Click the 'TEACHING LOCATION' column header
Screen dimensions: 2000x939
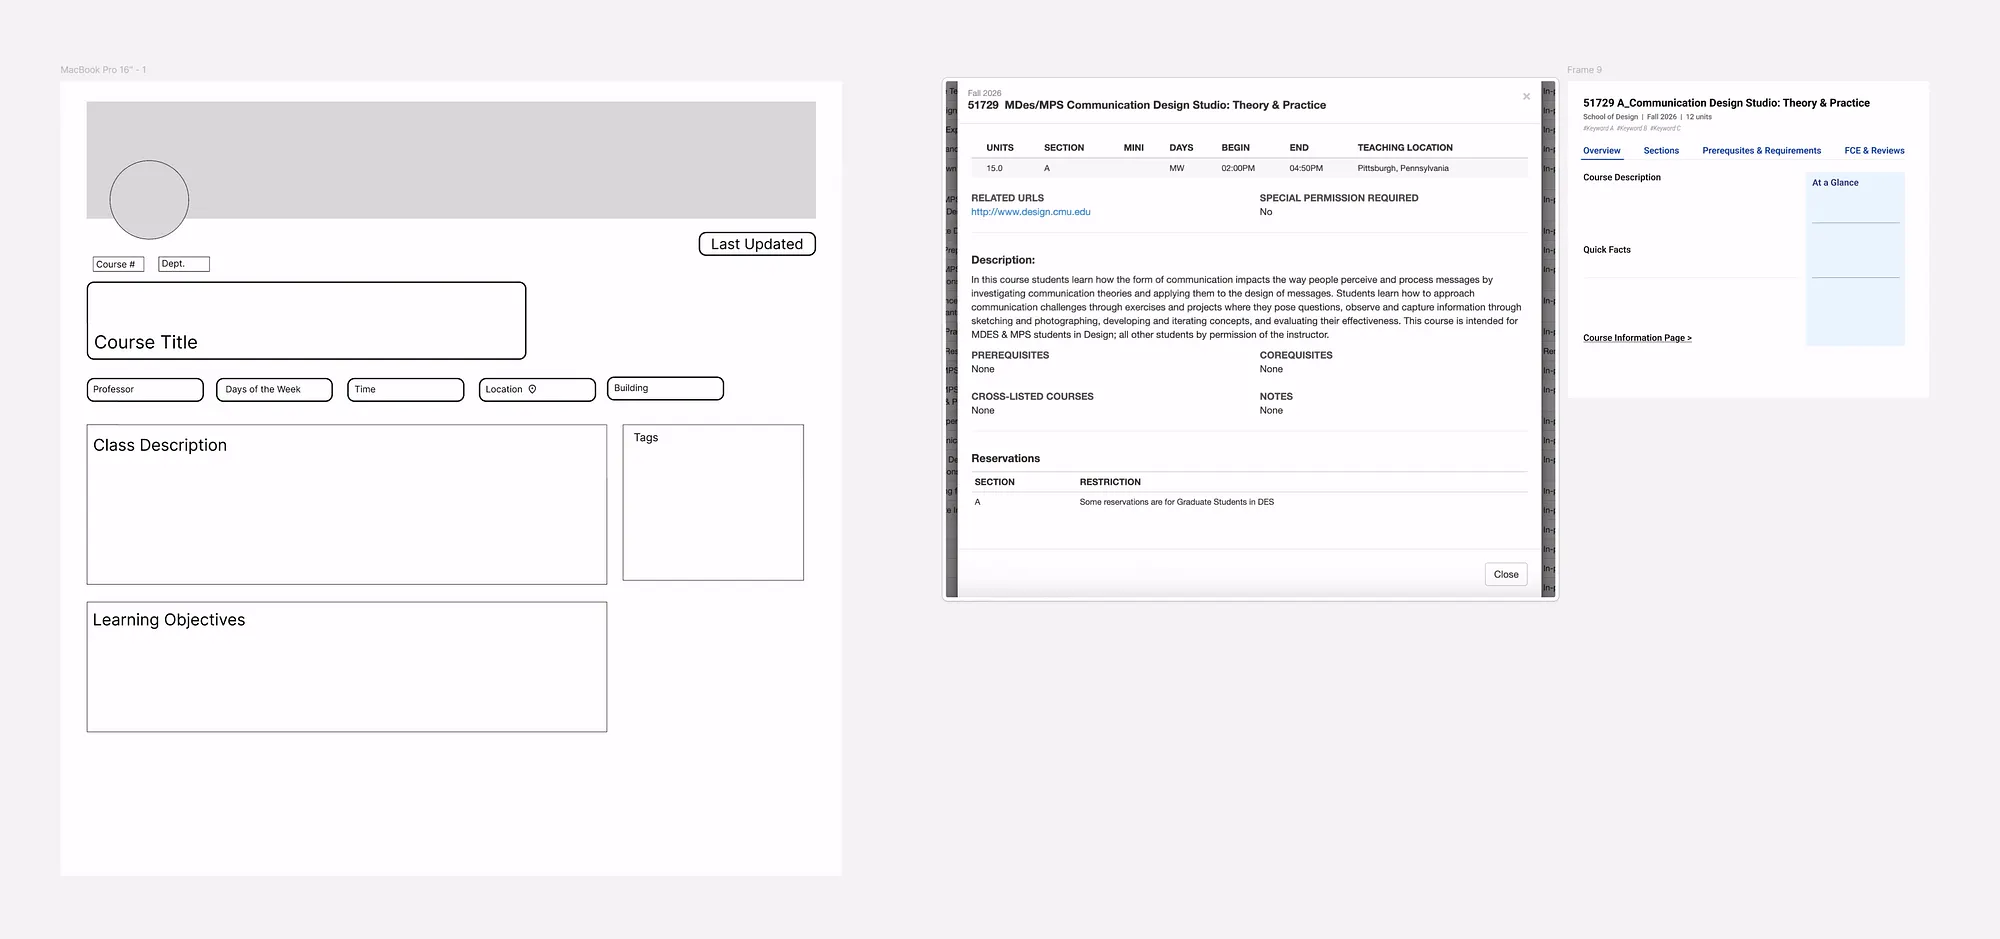(x=1404, y=147)
